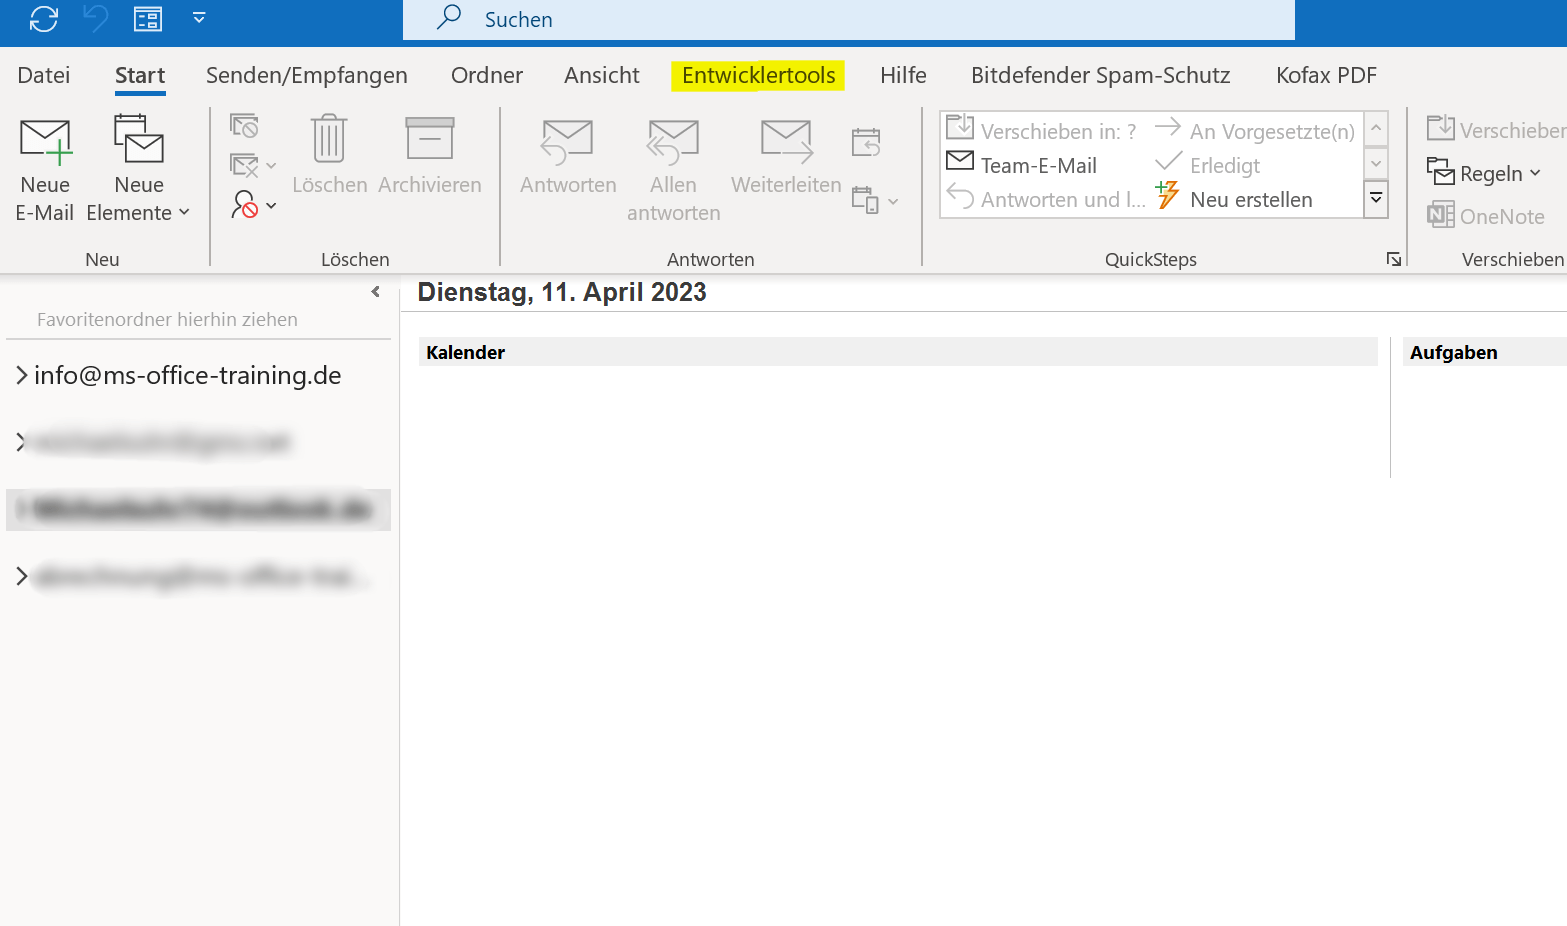Screen dimensions: 1567x926
Task: Switch to the Senden/Empfangen tab
Action: (x=307, y=75)
